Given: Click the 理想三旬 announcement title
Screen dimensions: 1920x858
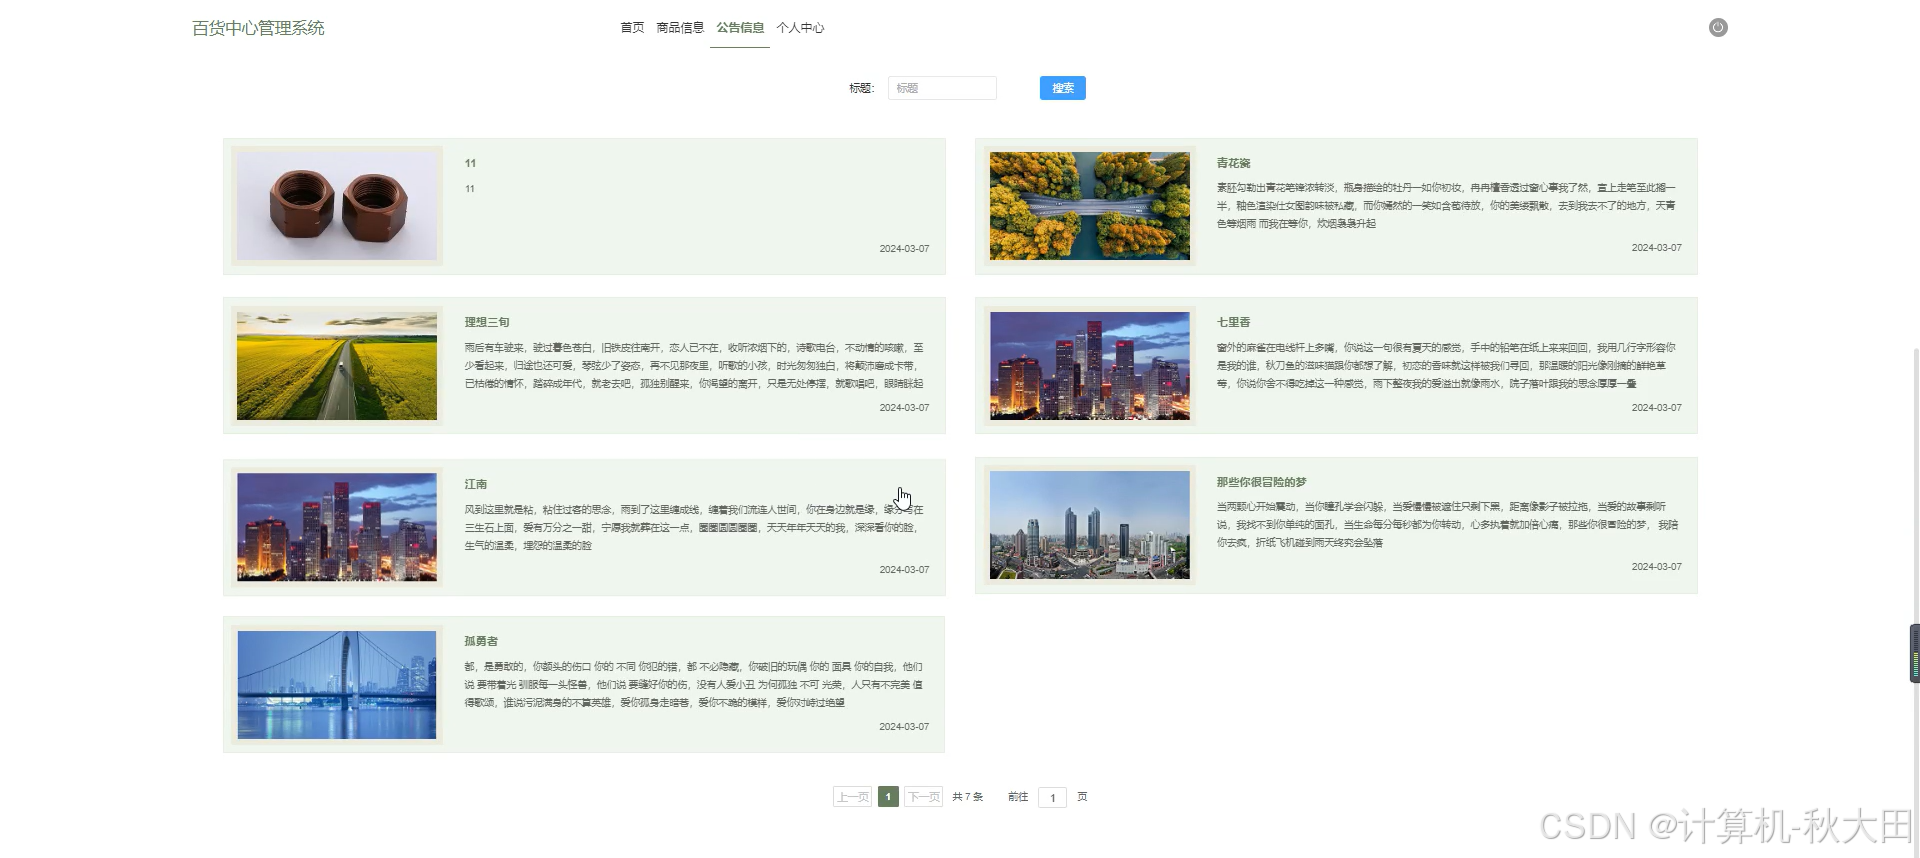Looking at the screenshot, I should tap(487, 322).
